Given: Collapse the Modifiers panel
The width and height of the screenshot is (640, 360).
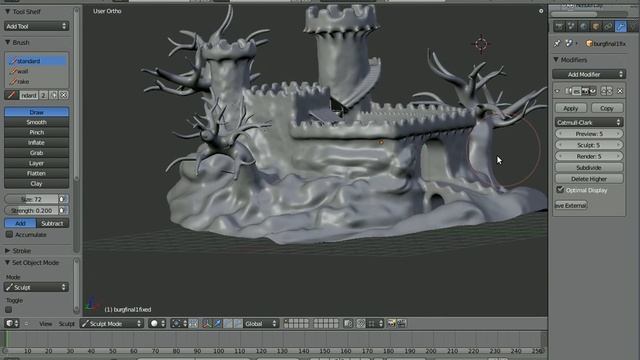Looking at the screenshot, I should 556,60.
